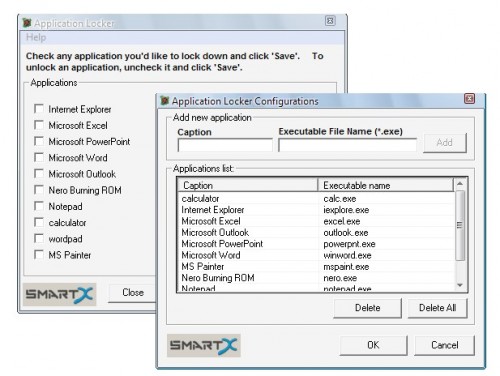The width and height of the screenshot is (500, 376).
Task: Close the Application Locker Configurations dialog
Action: 469,99
